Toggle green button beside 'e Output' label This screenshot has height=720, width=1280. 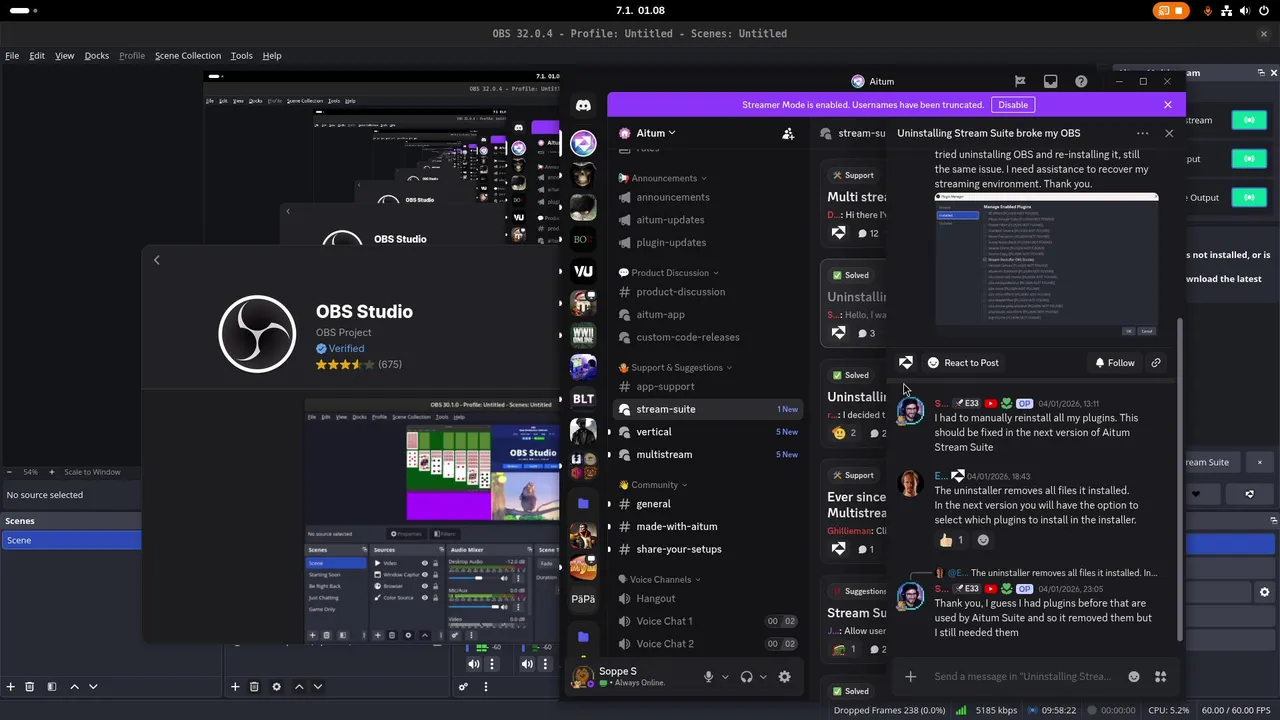[1249, 198]
